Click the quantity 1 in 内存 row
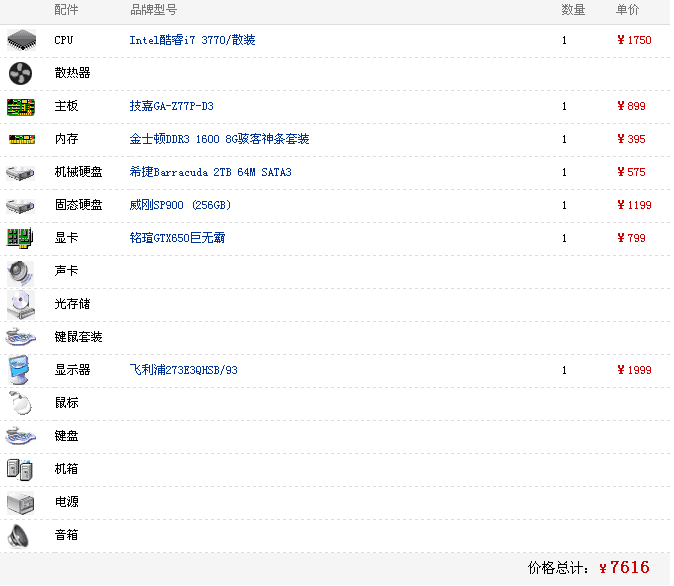The height and width of the screenshot is (586, 674). click(564, 139)
